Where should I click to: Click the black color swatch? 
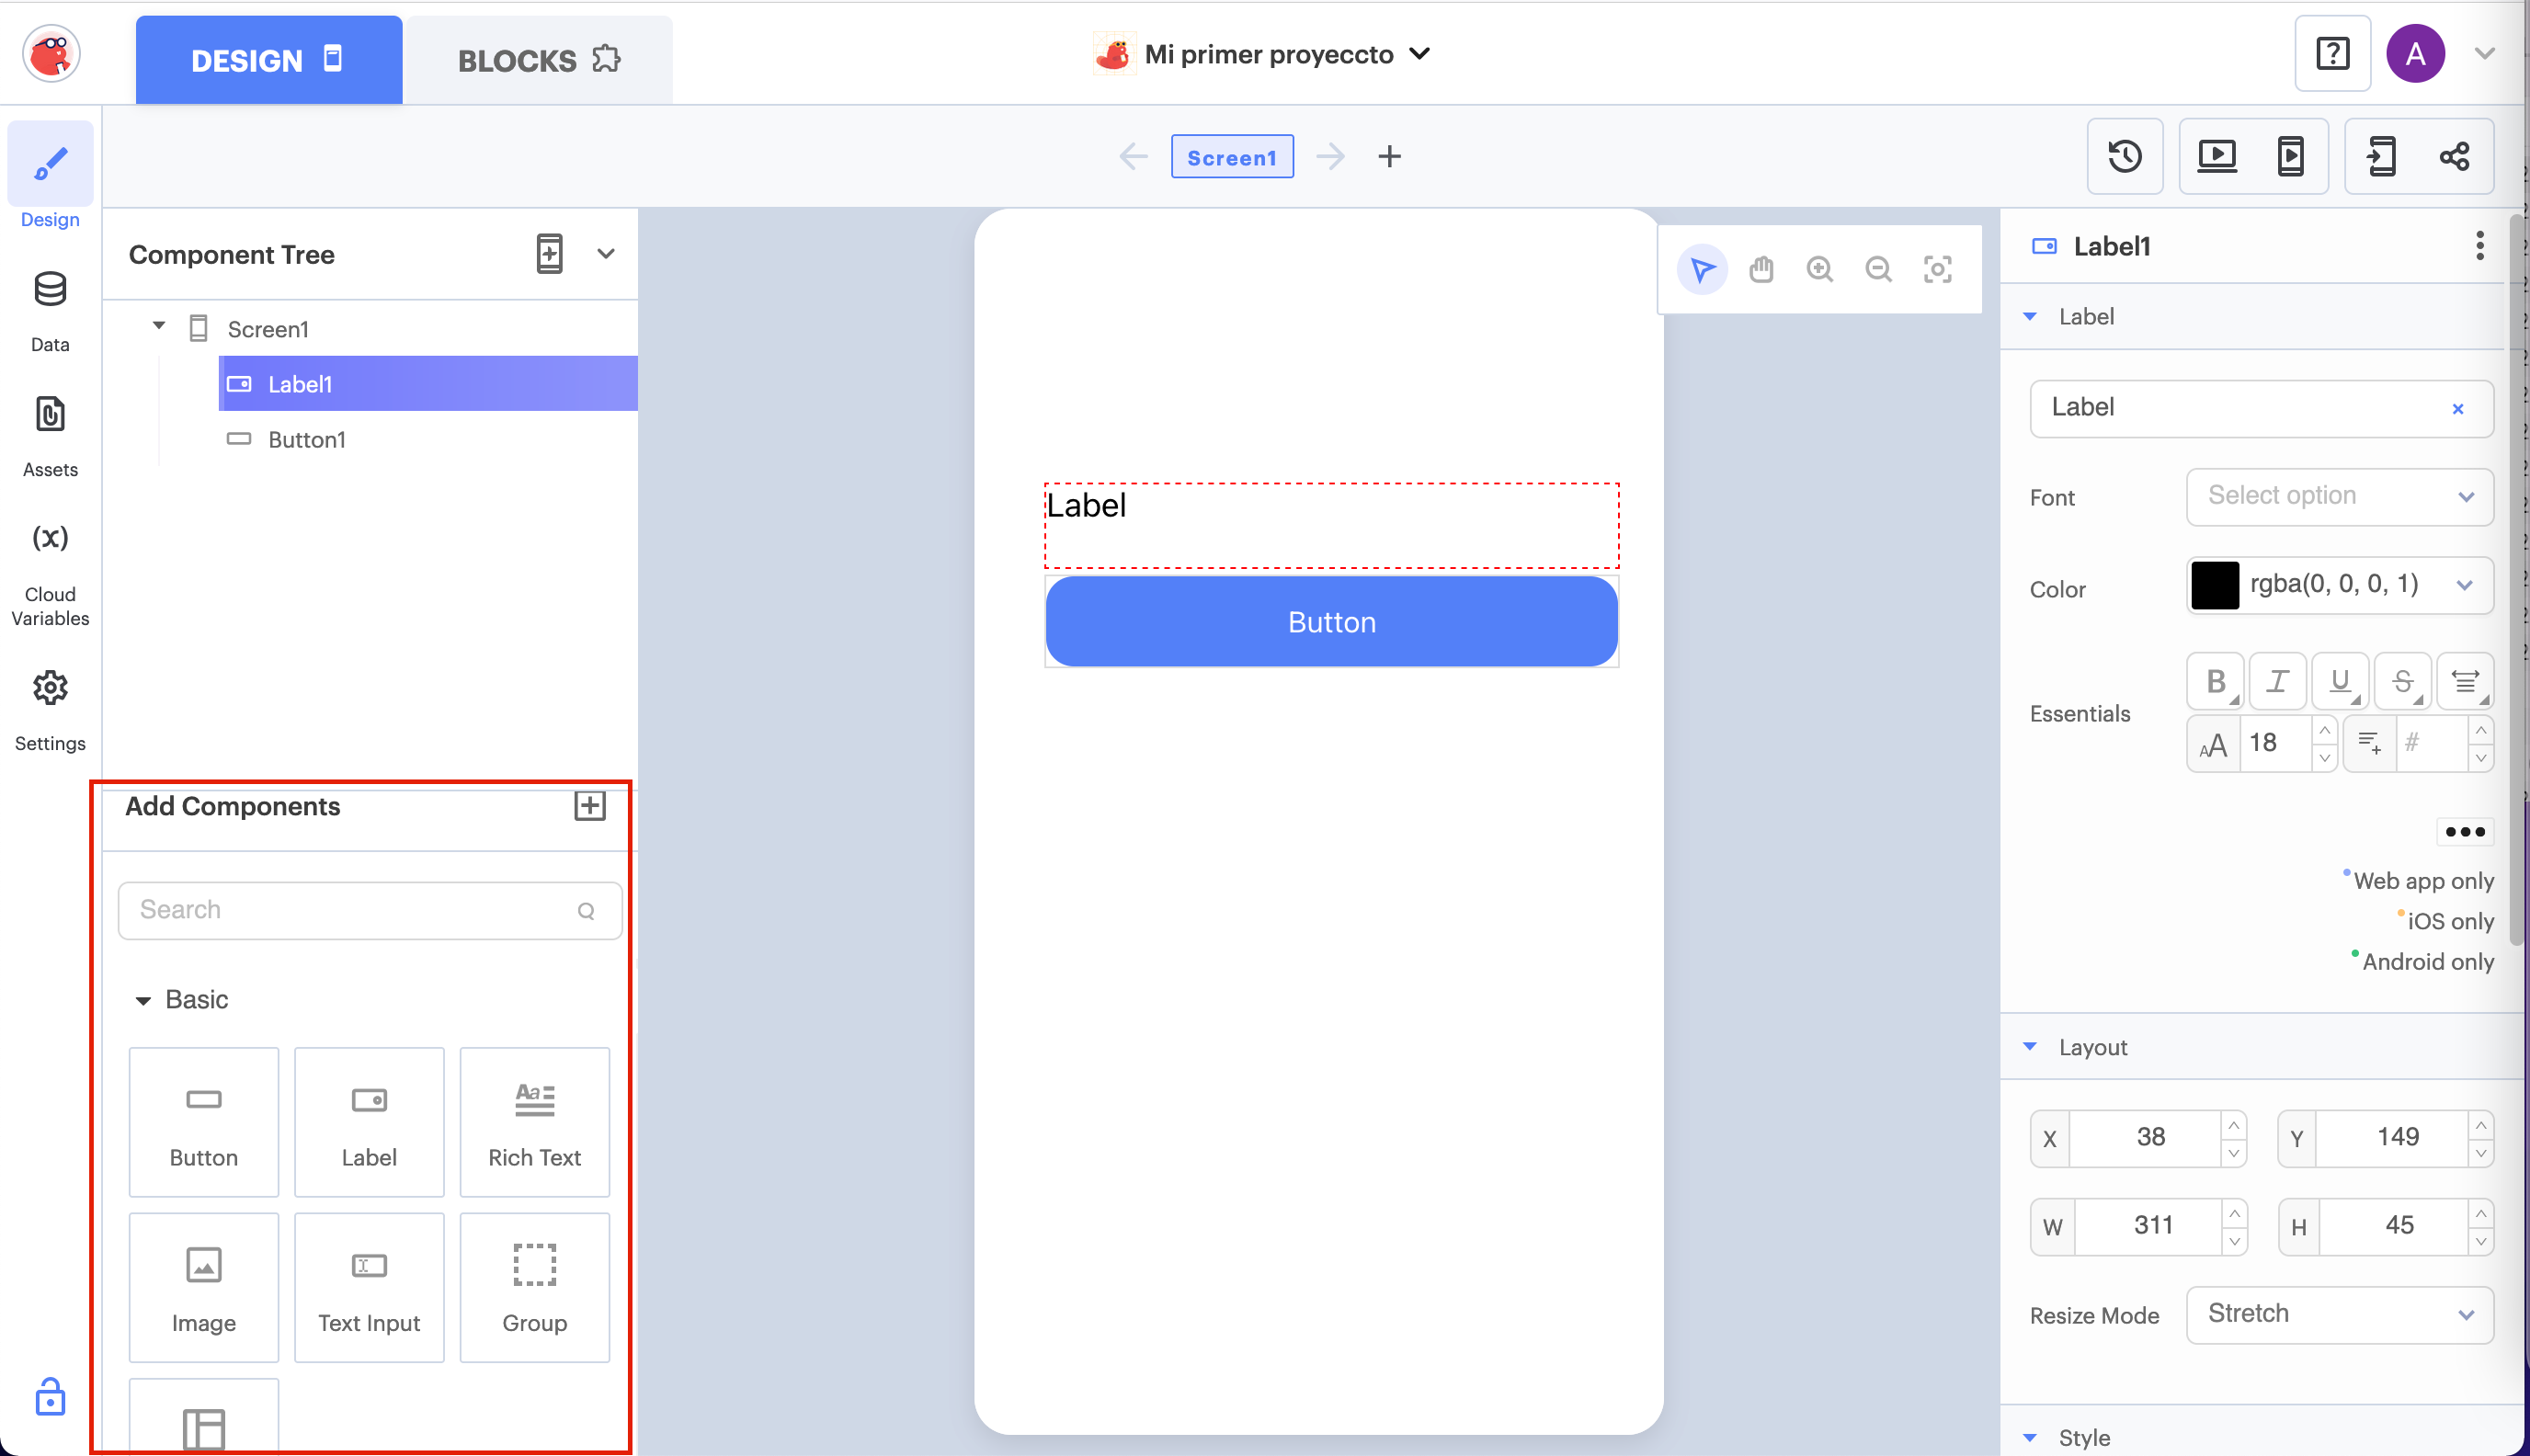[x=2214, y=585]
